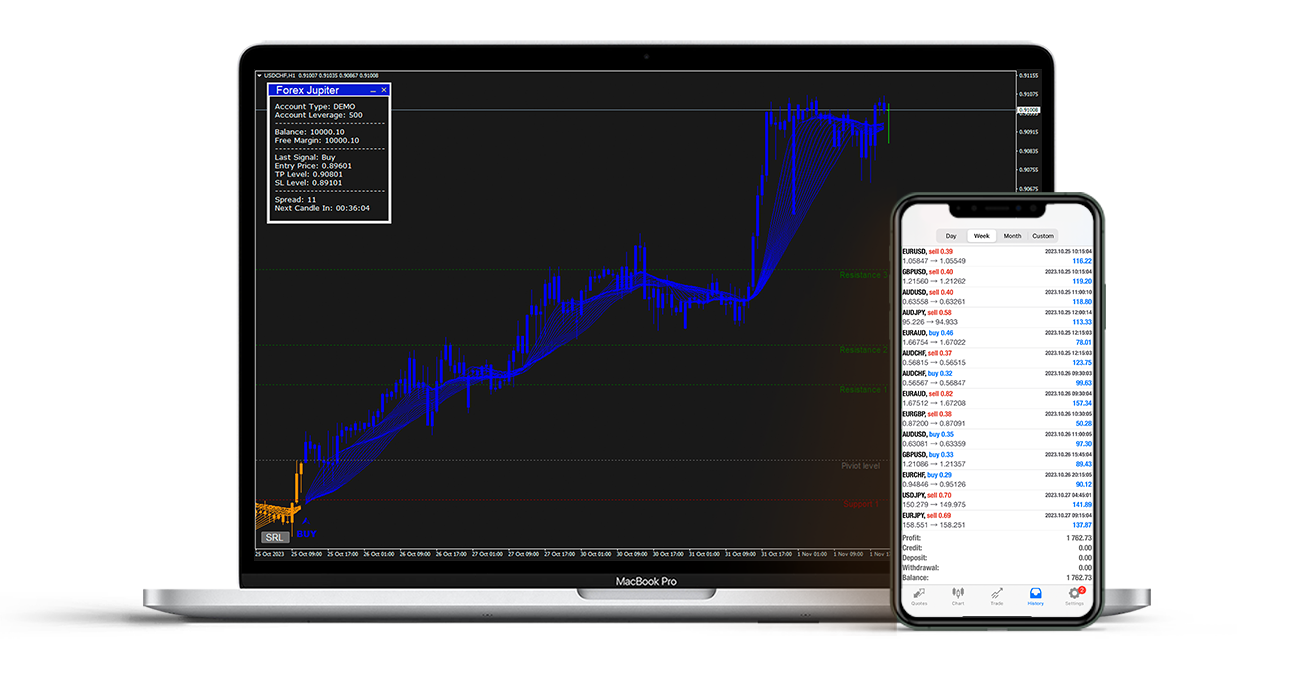Click Spread: 11 text
1303x689 pixels.
coord(296,200)
